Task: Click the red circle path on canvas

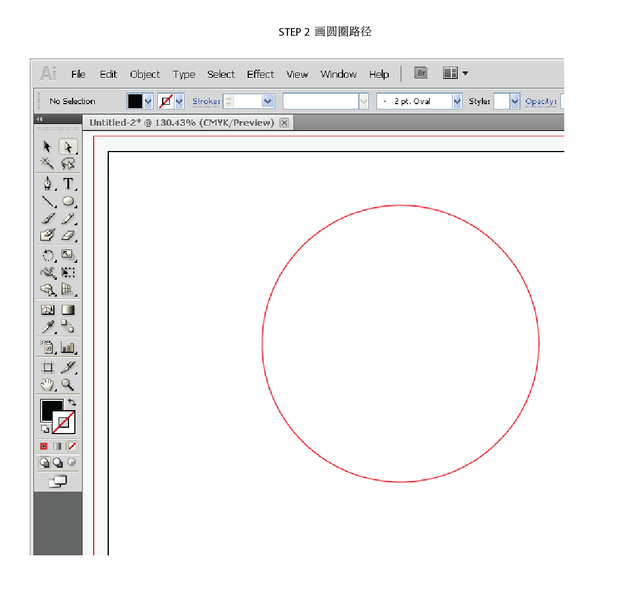Action: pyautogui.click(x=401, y=206)
